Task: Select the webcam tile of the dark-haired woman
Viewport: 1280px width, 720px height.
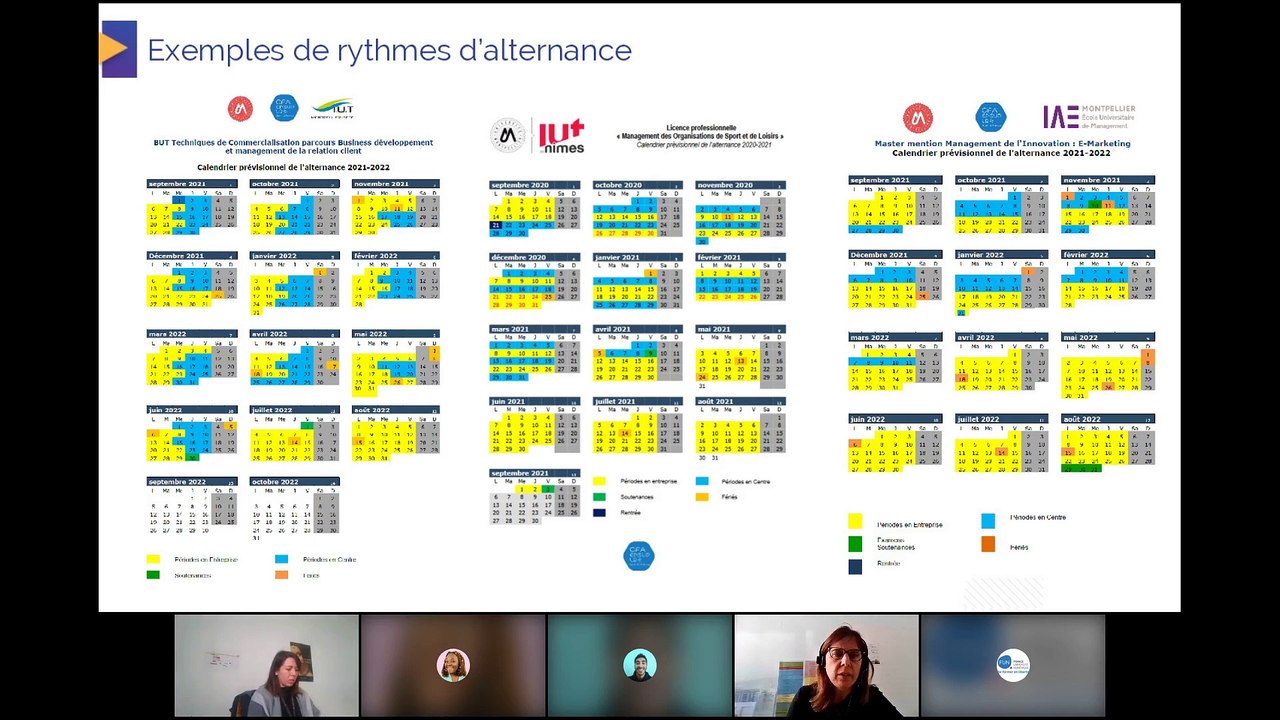Action: tap(266, 665)
